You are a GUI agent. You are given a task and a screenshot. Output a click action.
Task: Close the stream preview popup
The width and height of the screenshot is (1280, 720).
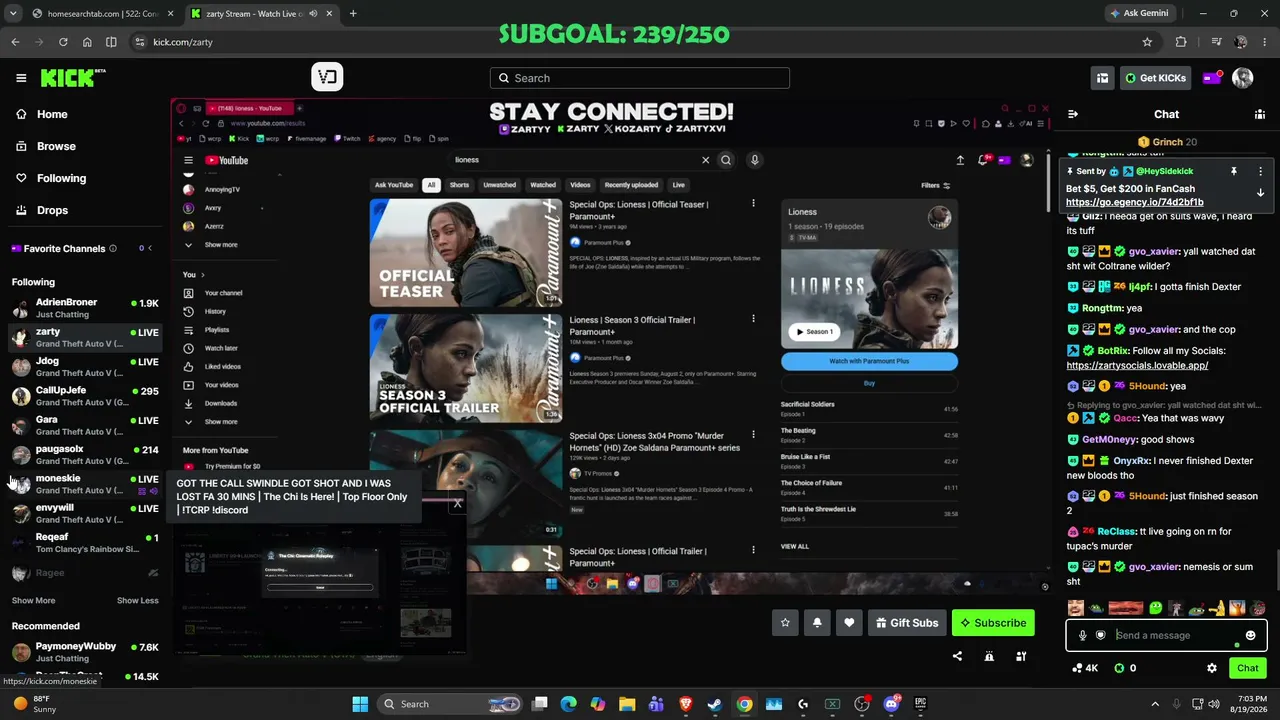(457, 503)
